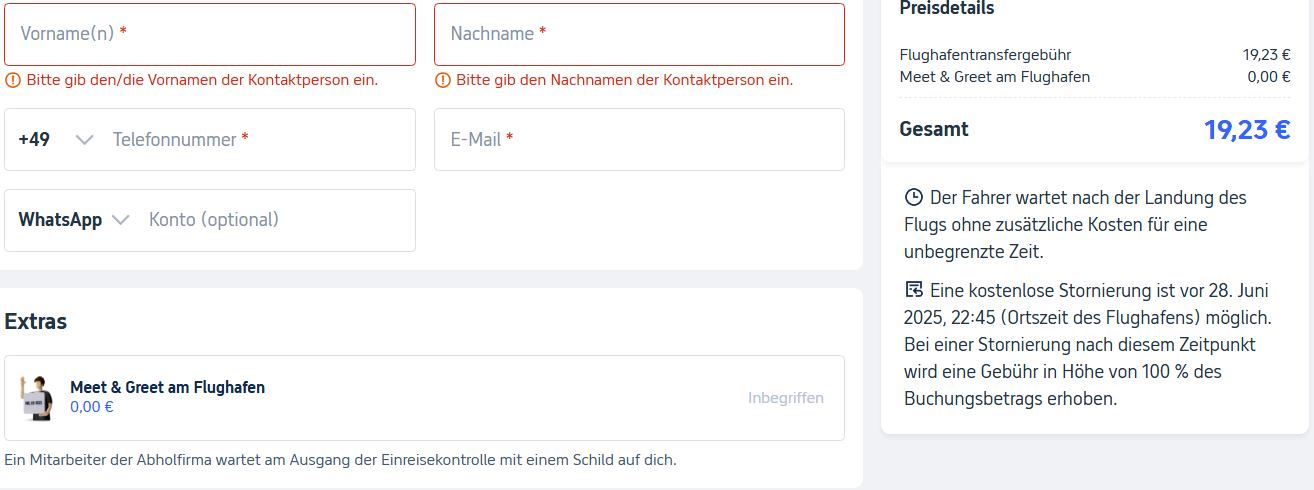Screen dimensions: 1314x490
Task: Click the E-Mail input field
Action: coord(639,140)
